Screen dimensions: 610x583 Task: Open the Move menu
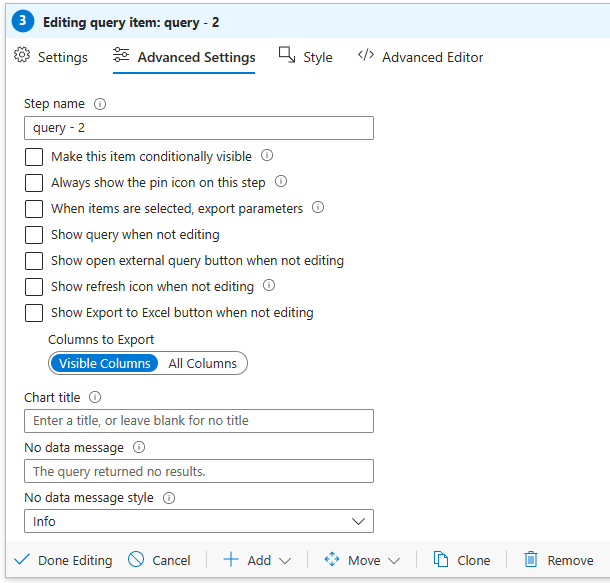(x=362, y=560)
